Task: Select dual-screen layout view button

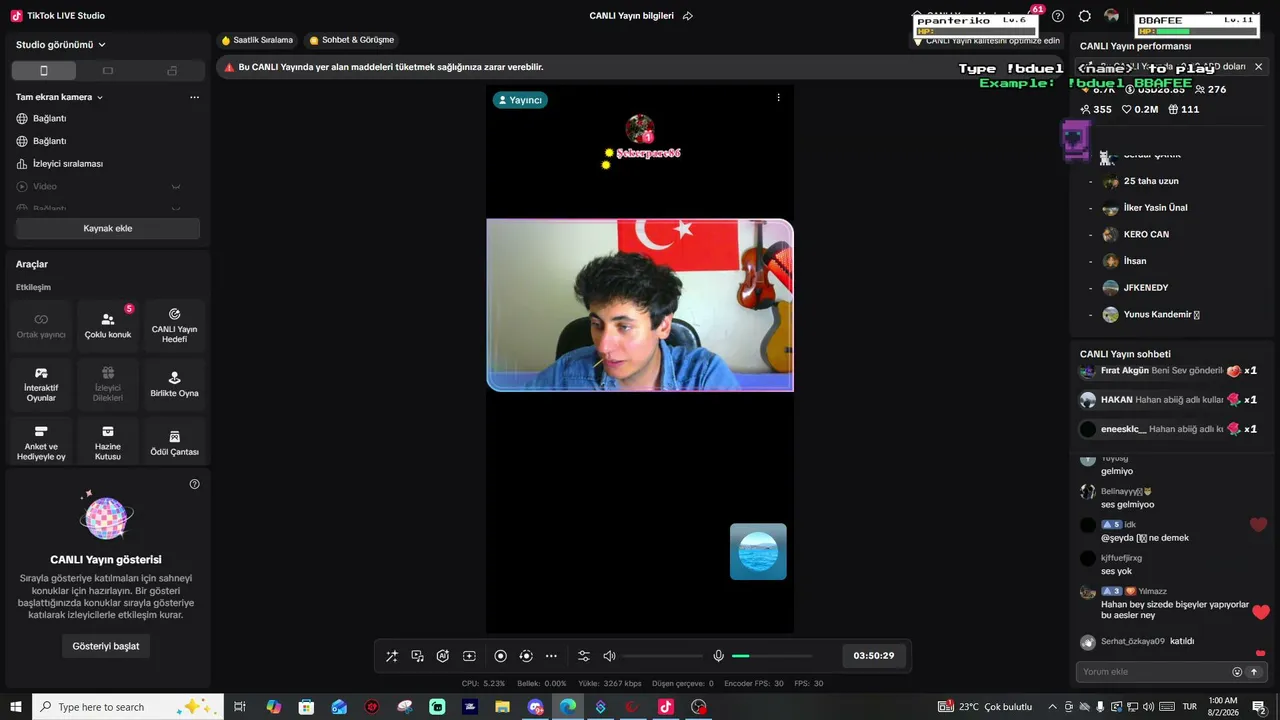Action: pos(172,71)
